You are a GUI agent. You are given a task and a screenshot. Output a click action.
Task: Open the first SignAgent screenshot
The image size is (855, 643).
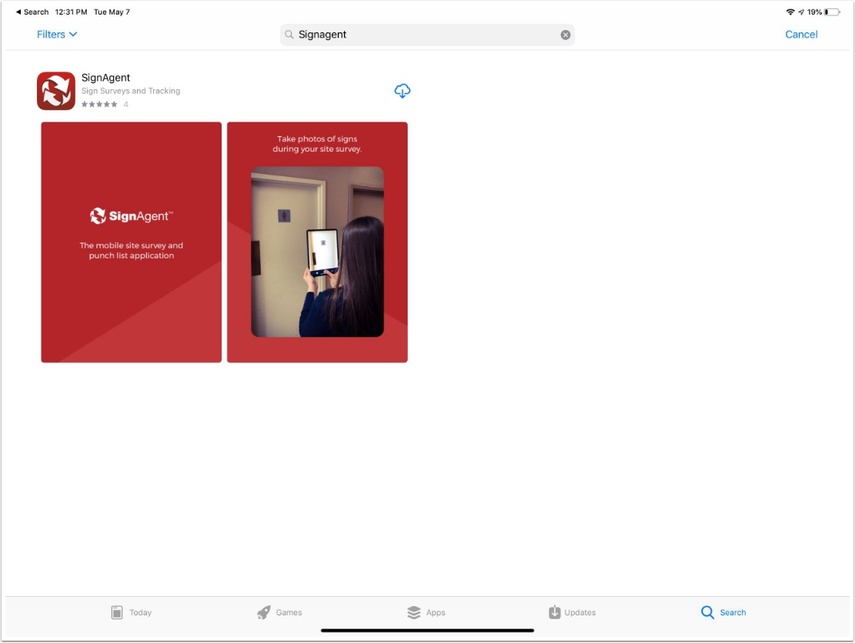pyautogui.click(x=131, y=241)
